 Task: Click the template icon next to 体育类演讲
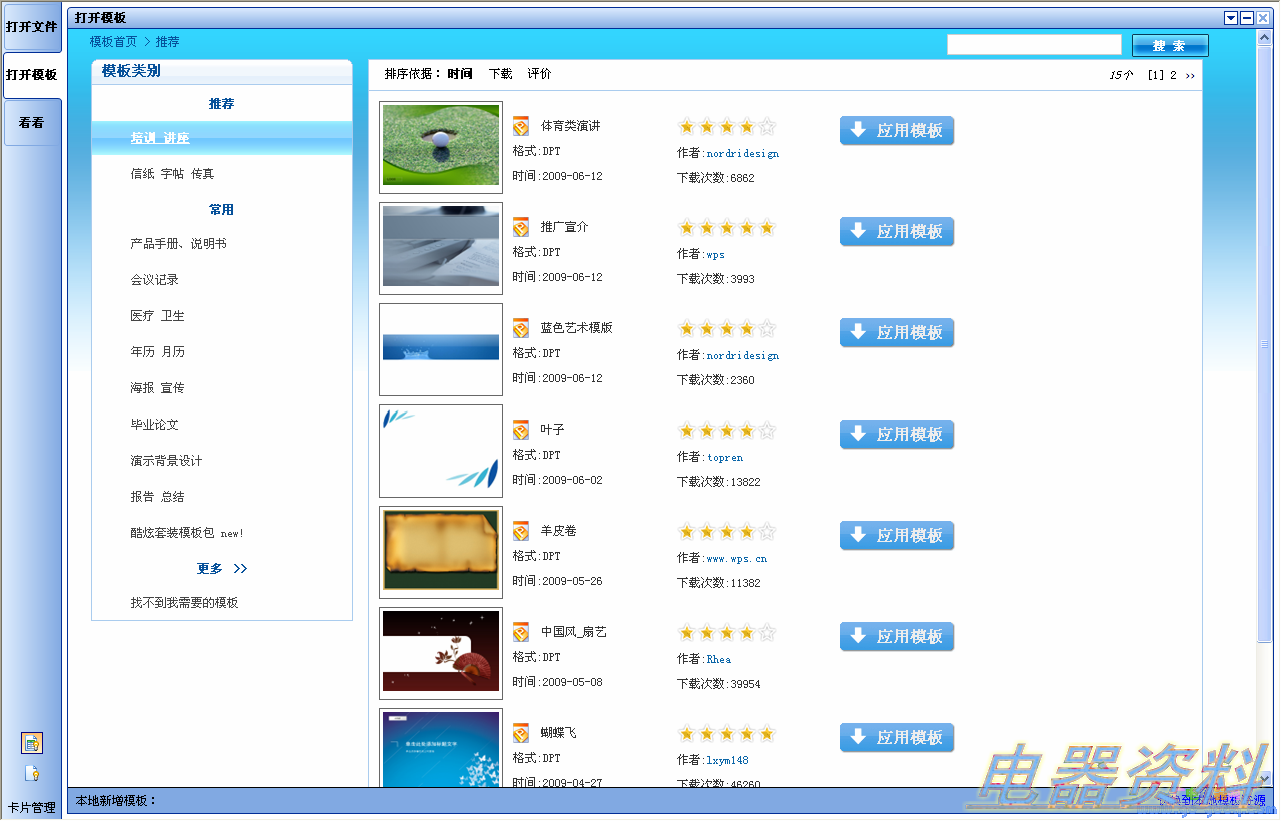(521, 126)
